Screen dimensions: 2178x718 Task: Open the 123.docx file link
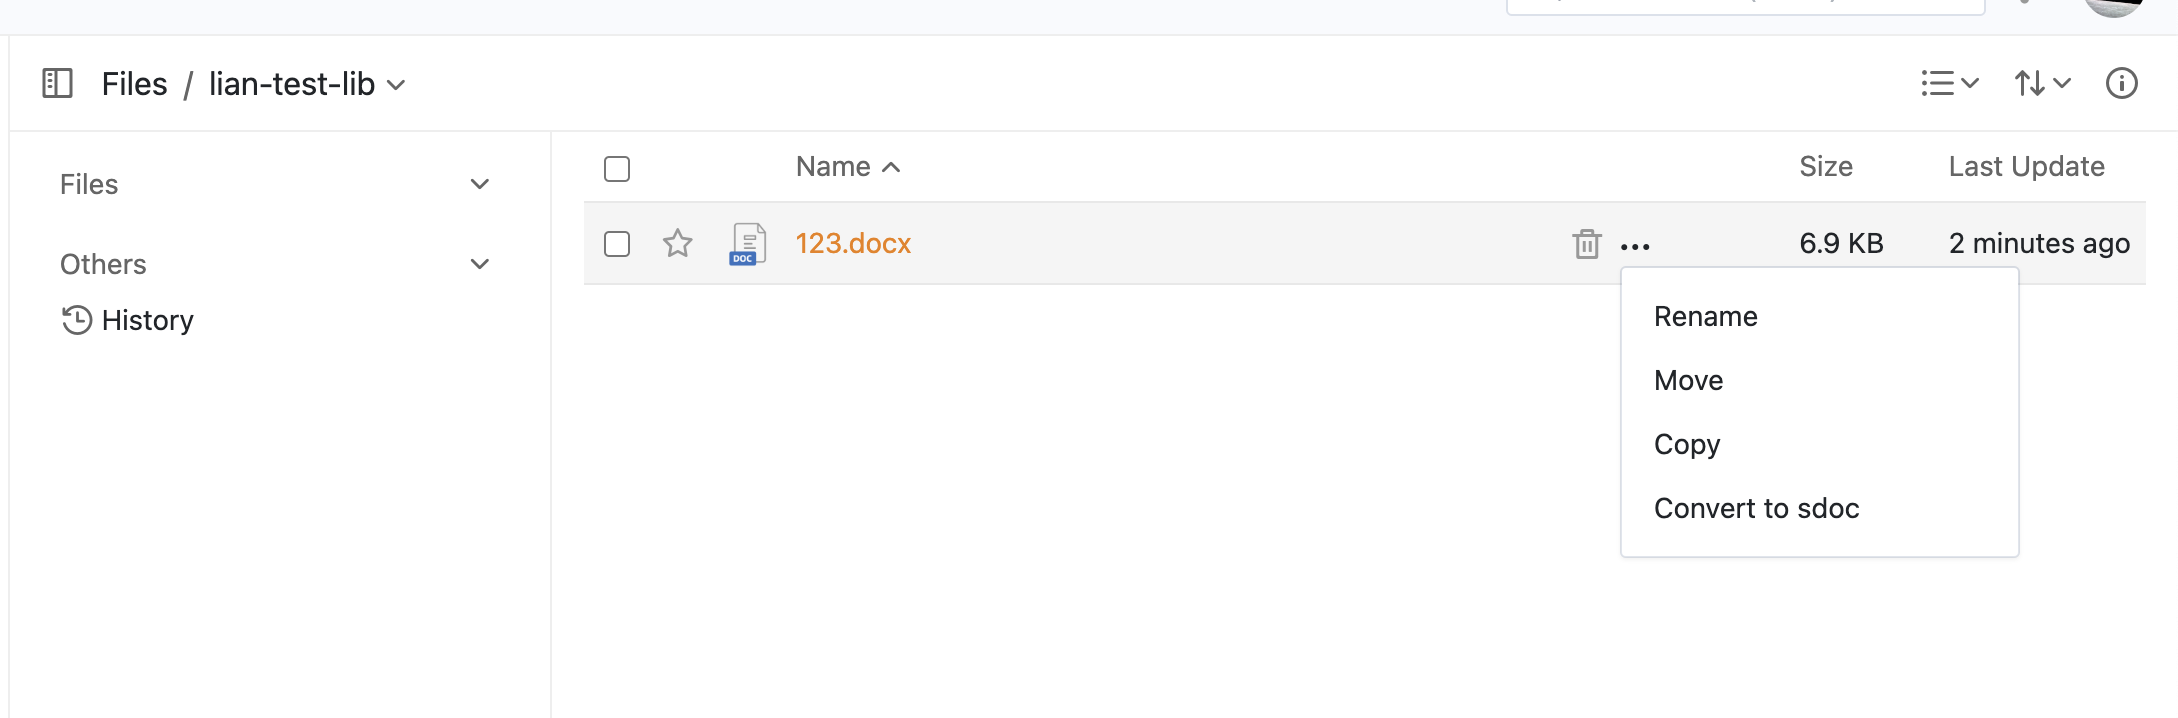(x=853, y=243)
